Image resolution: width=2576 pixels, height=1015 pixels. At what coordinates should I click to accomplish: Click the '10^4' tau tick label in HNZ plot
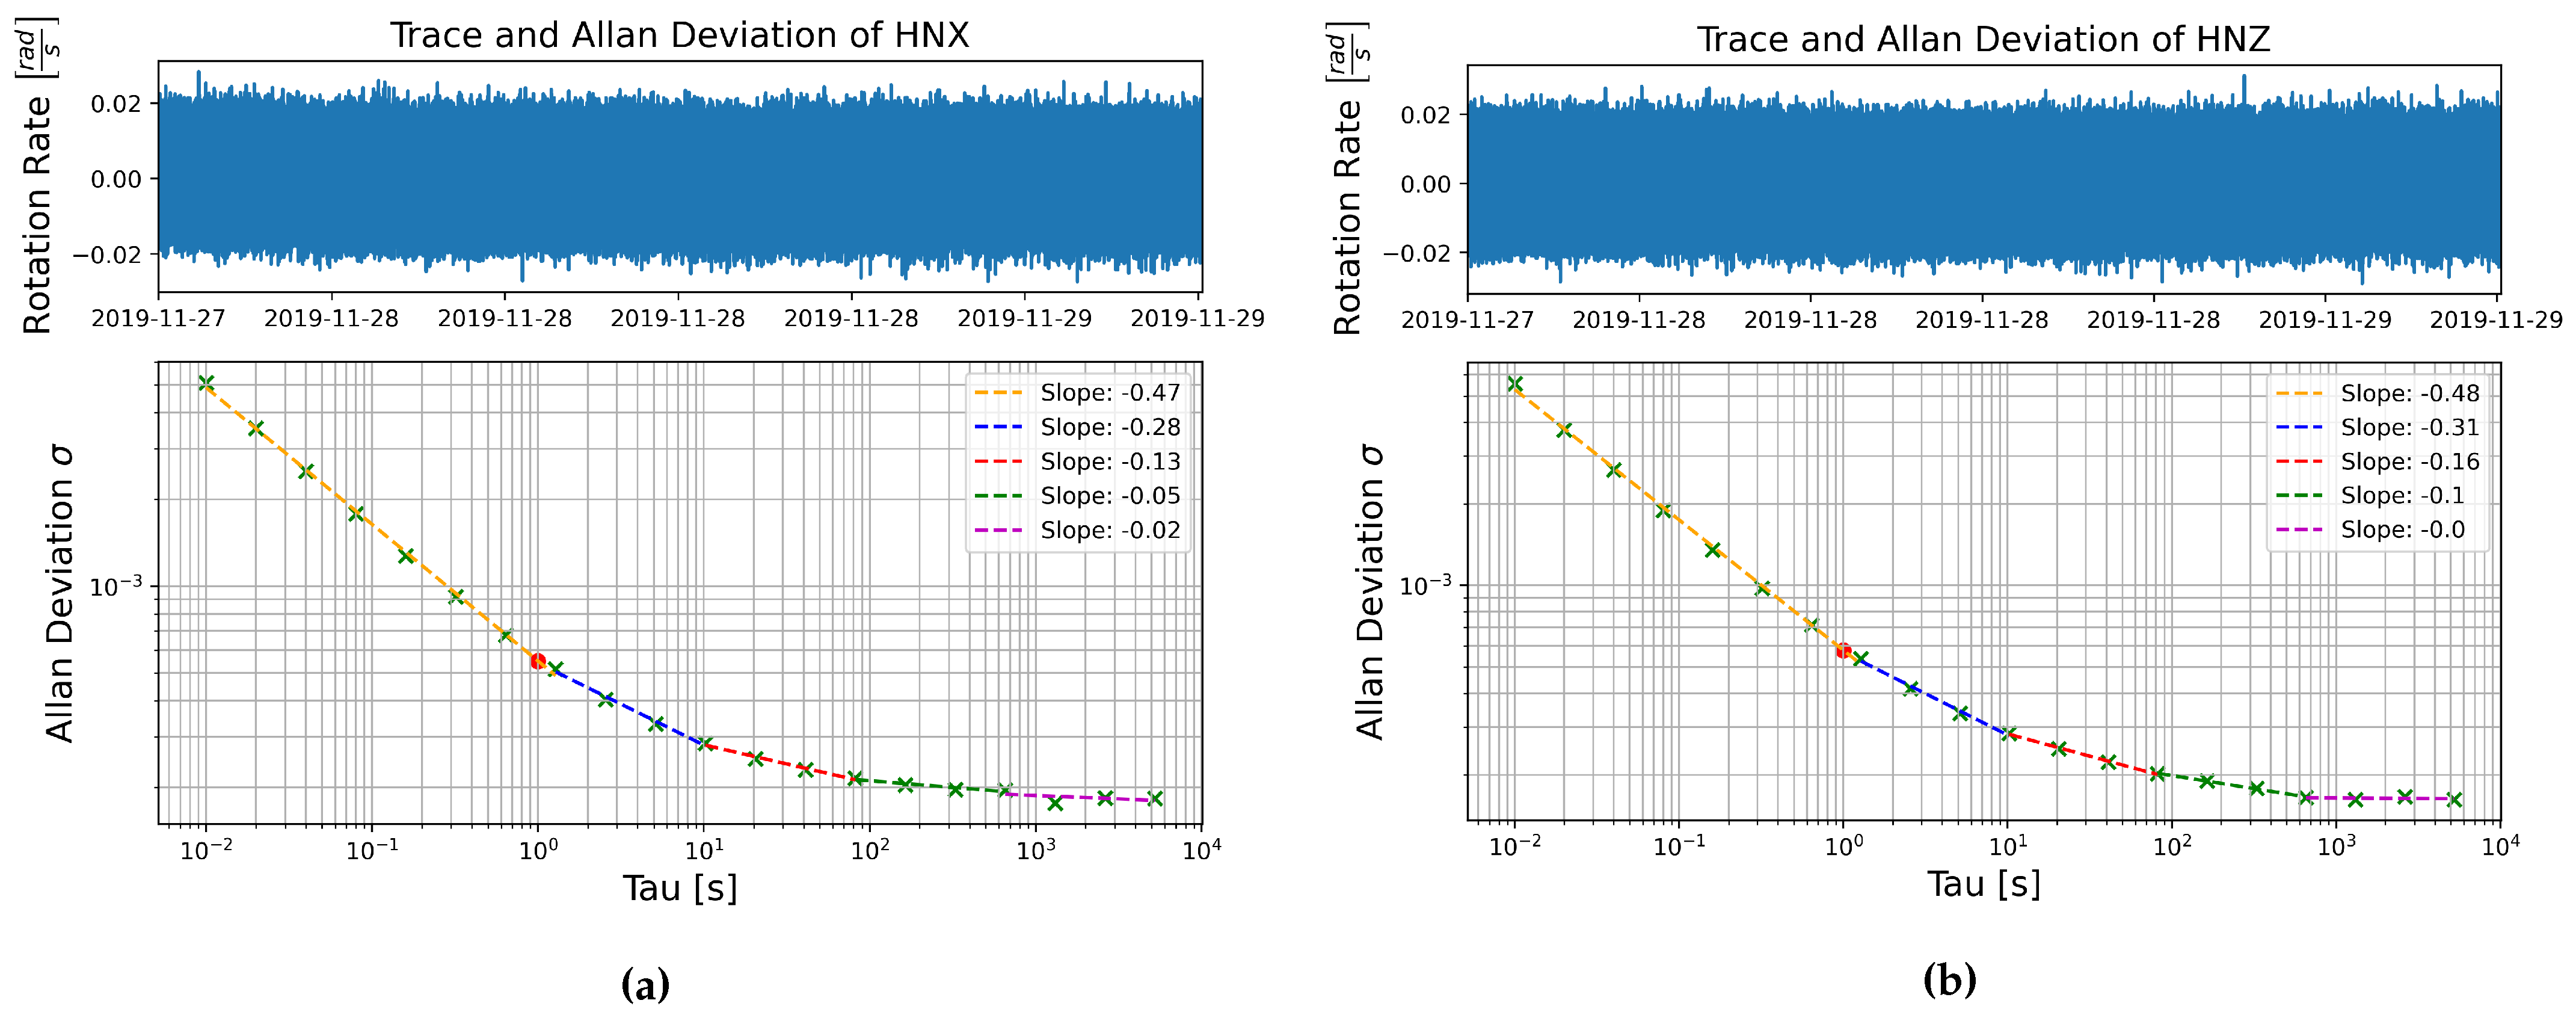pos(2500,846)
